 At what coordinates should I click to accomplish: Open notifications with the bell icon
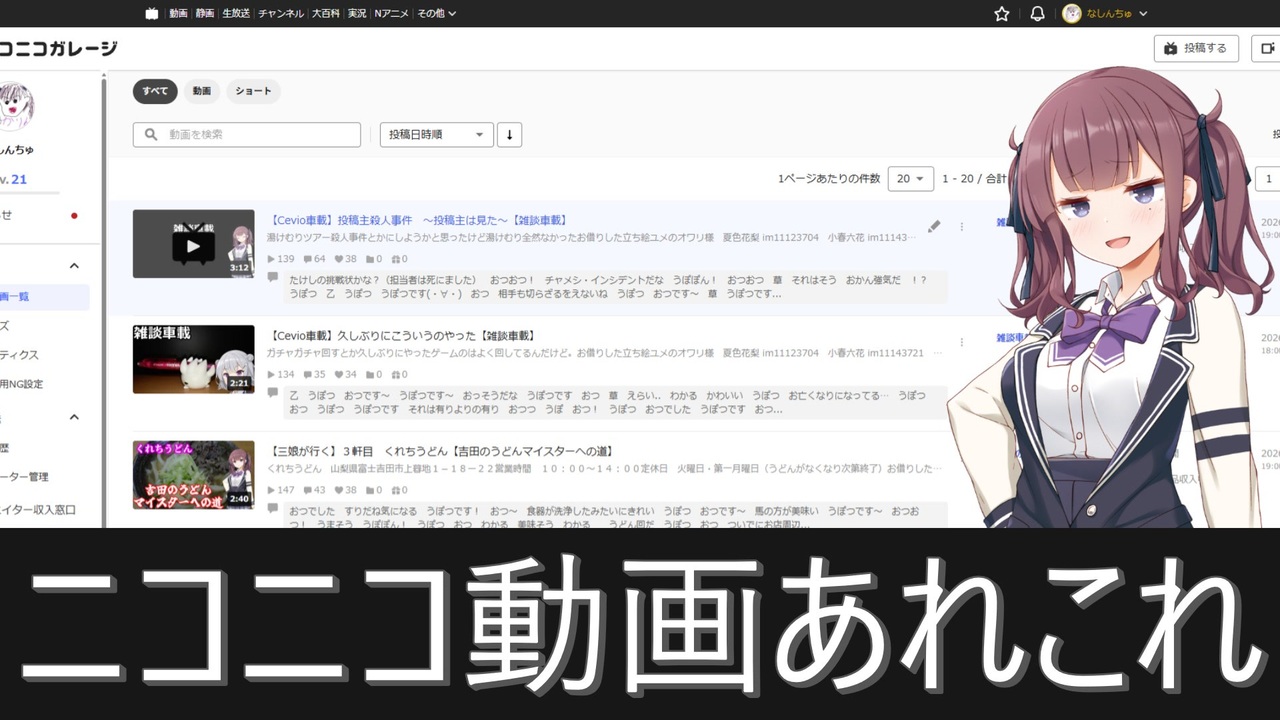click(1038, 14)
